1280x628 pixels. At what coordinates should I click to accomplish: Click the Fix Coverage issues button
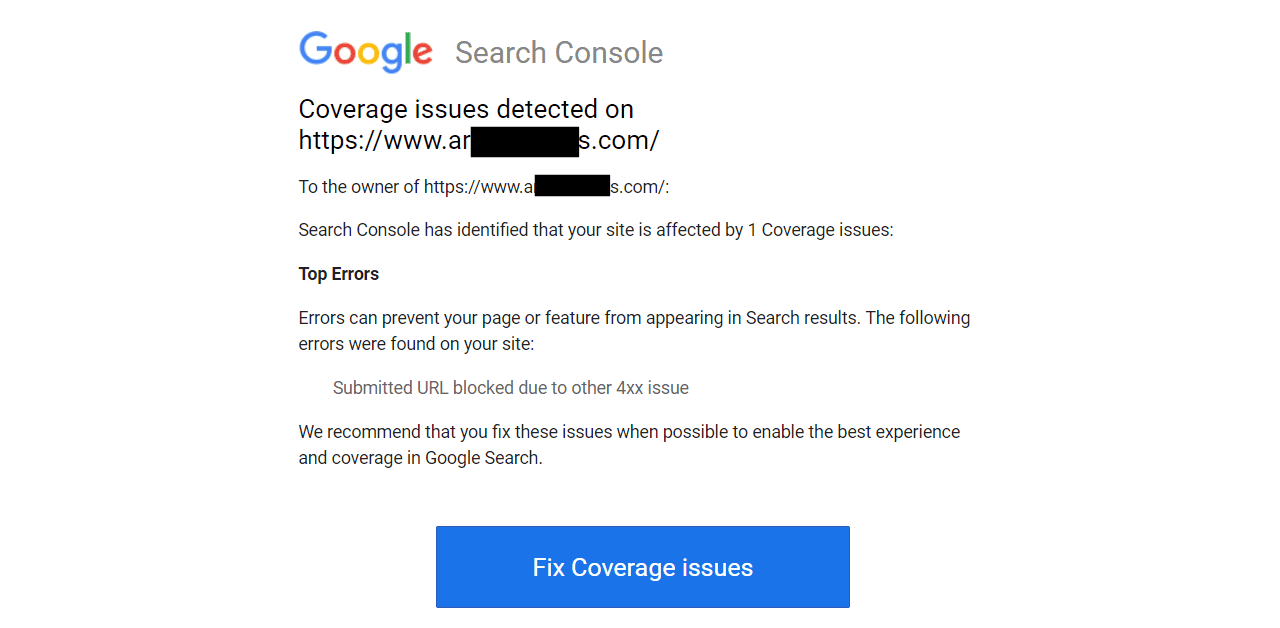click(642, 567)
